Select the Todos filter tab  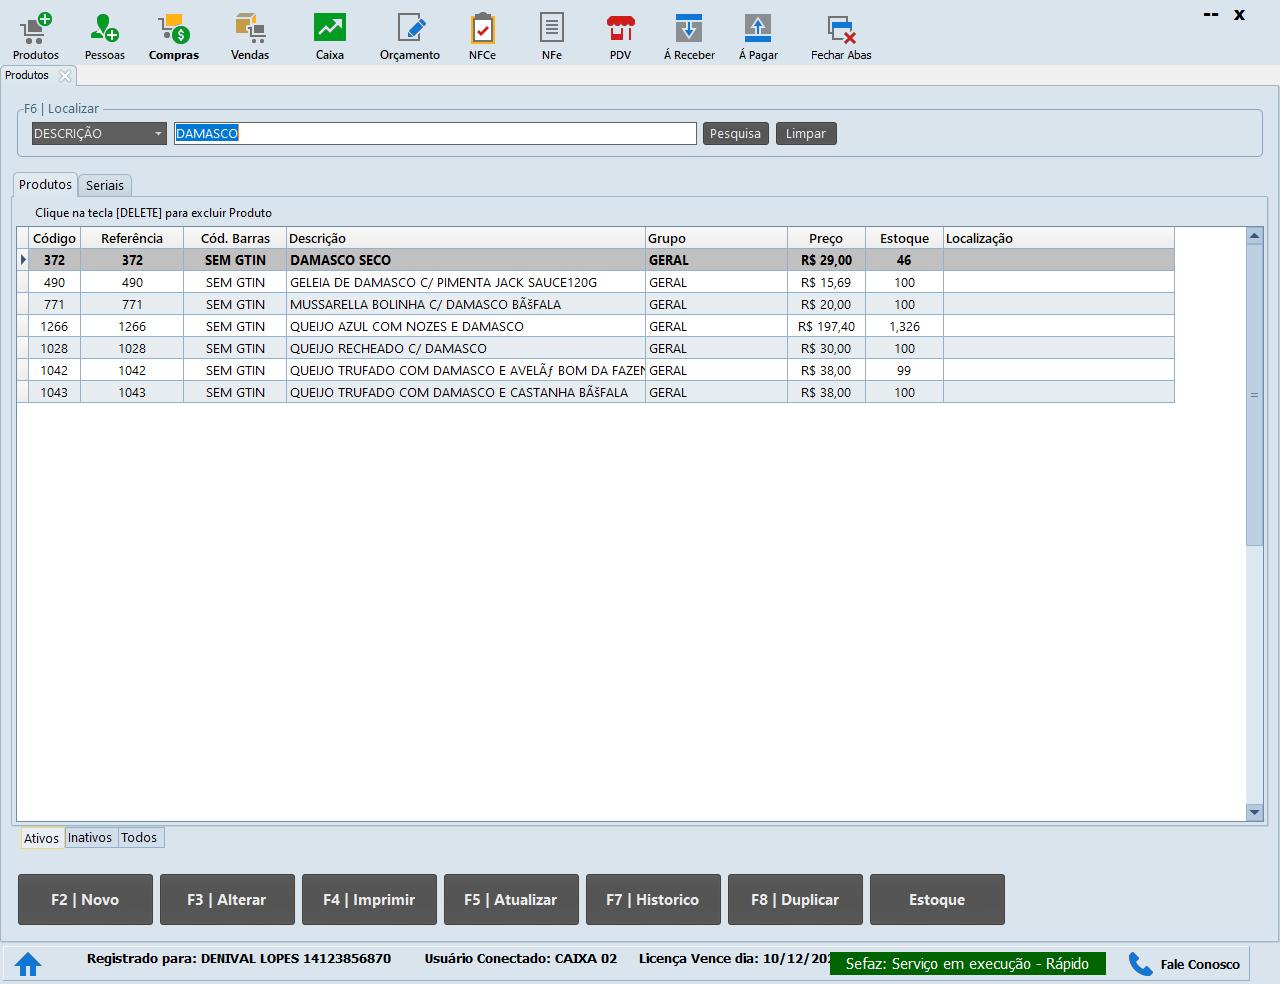click(x=139, y=838)
